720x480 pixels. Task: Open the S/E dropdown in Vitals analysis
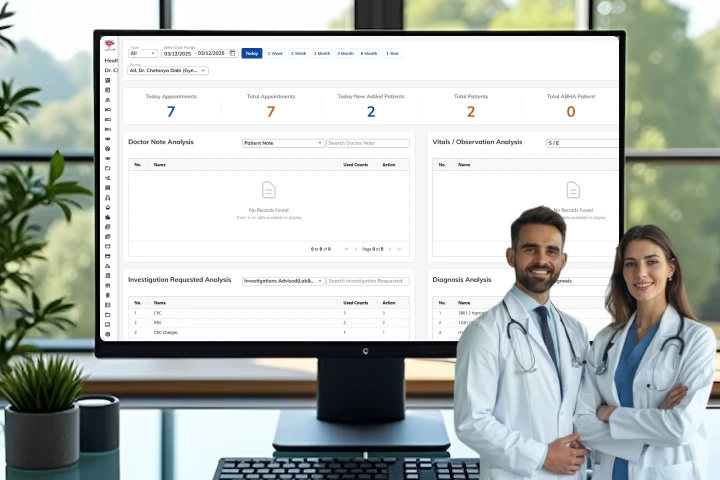tap(582, 143)
